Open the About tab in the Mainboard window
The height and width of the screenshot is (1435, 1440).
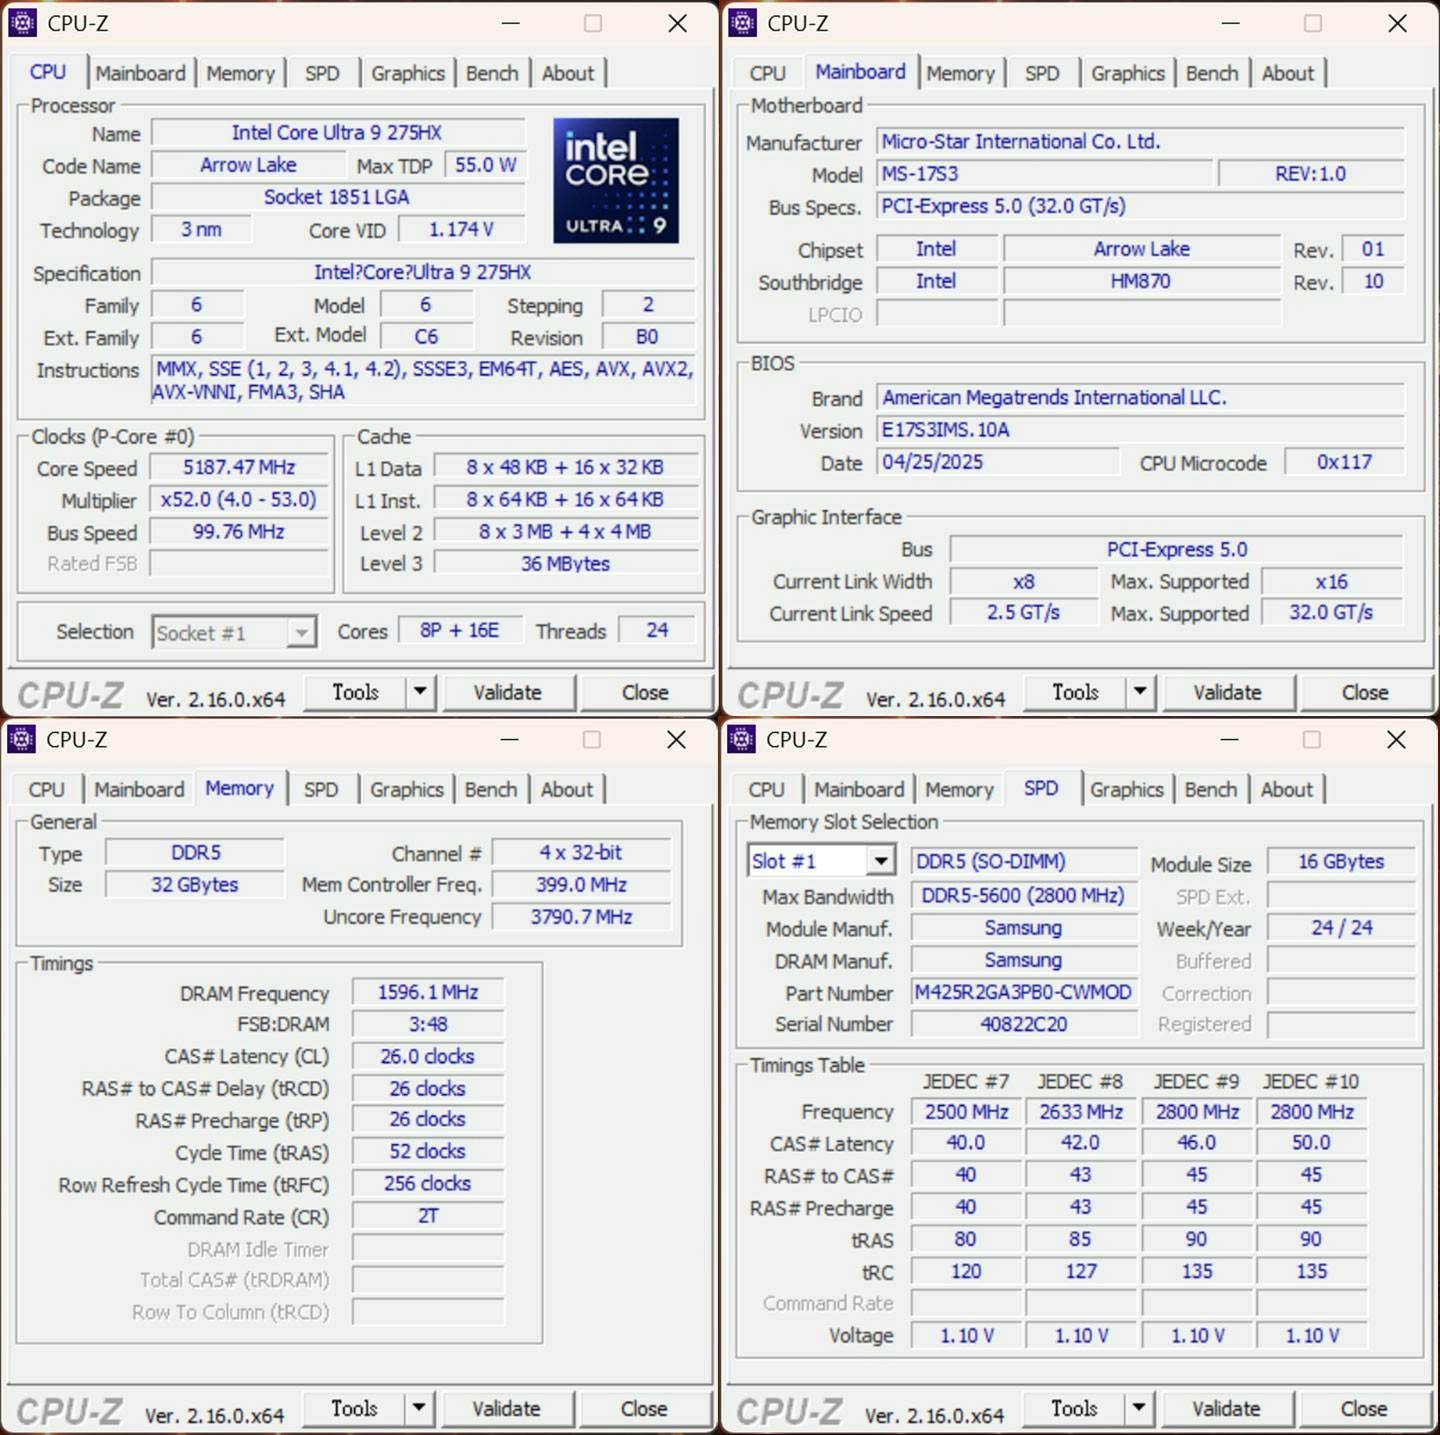coord(1288,73)
